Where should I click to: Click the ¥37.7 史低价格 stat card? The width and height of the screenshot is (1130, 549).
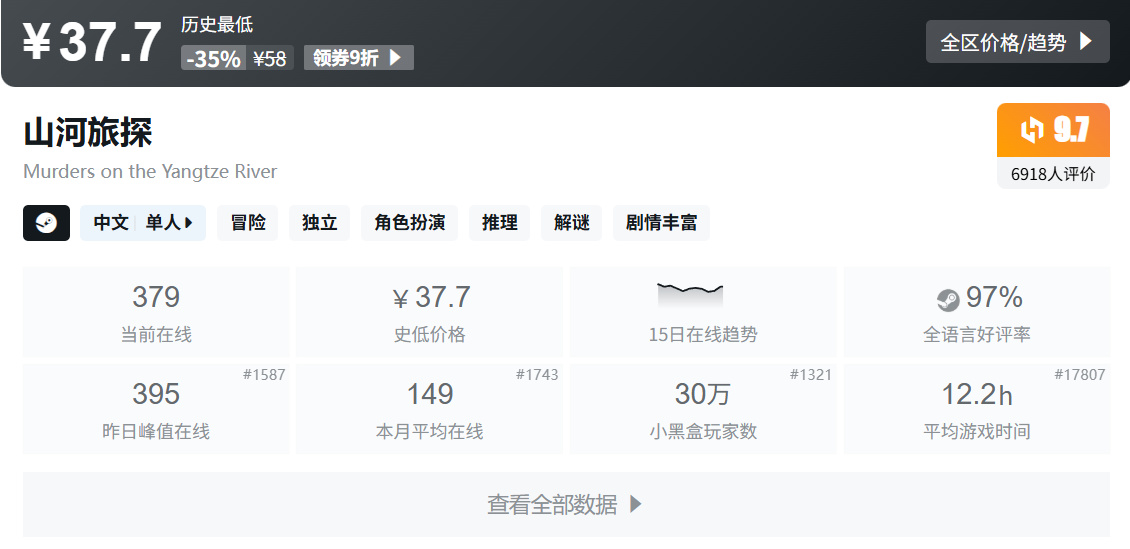[x=430, y=312]
